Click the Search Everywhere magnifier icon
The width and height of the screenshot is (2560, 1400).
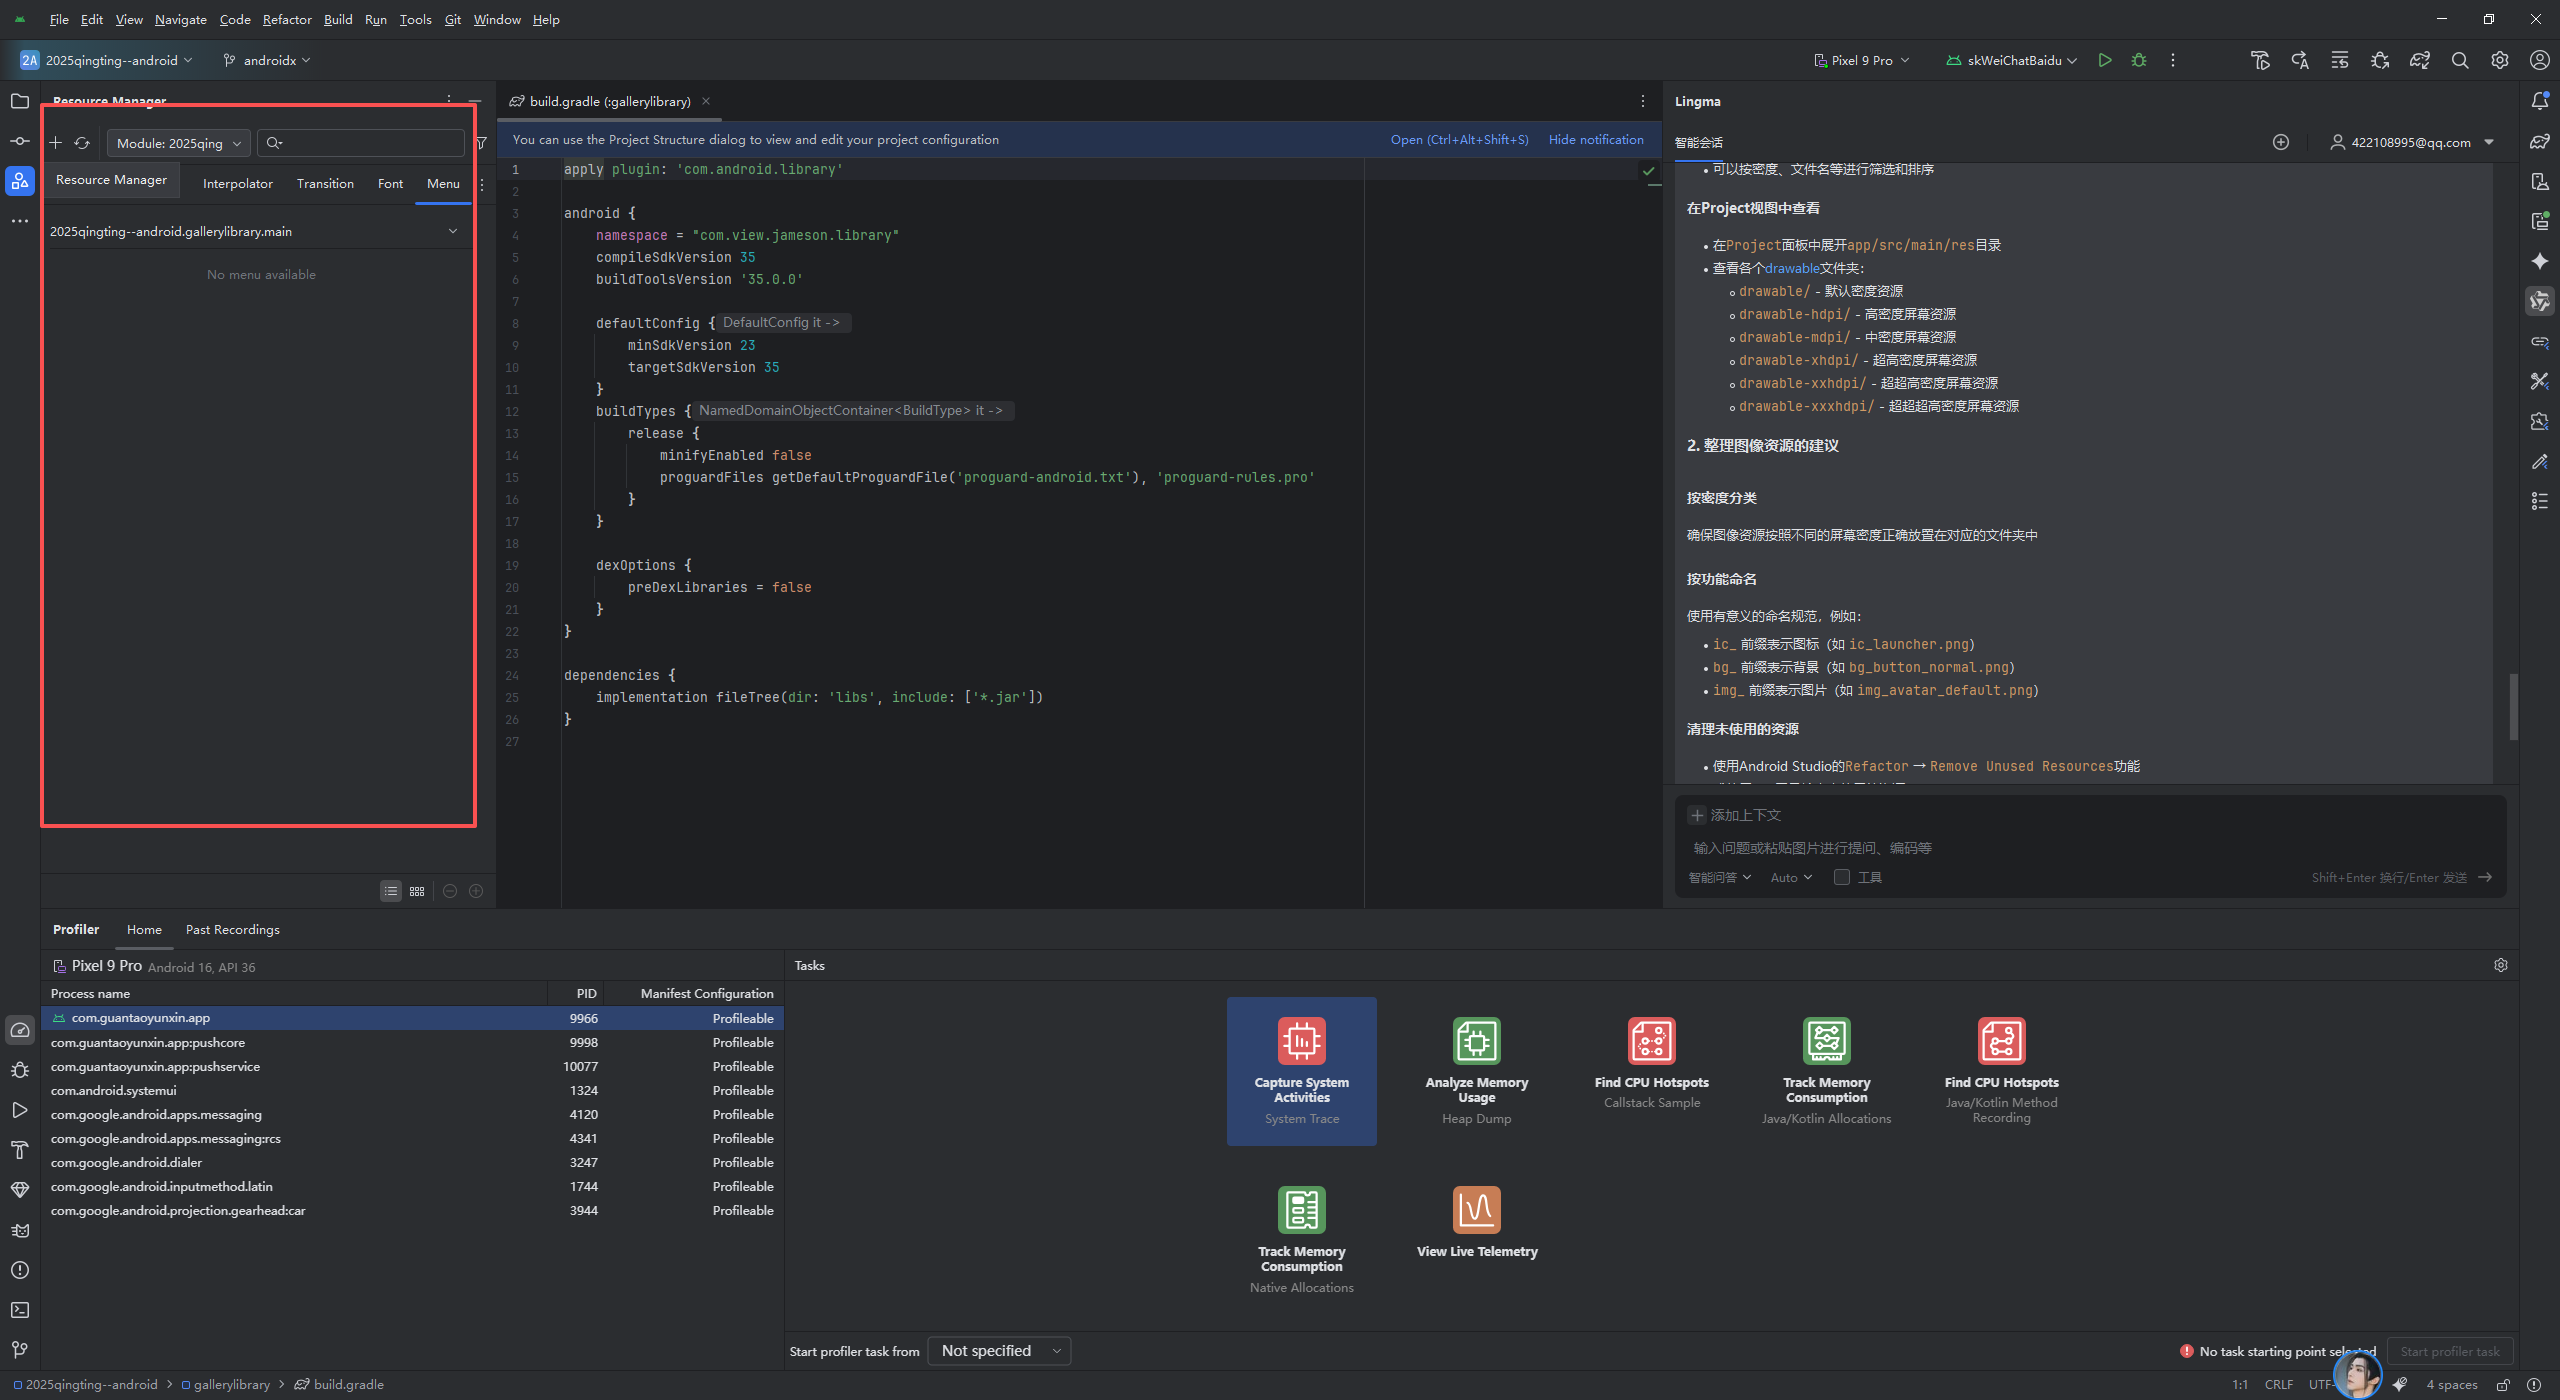(x=2460, y=60)
